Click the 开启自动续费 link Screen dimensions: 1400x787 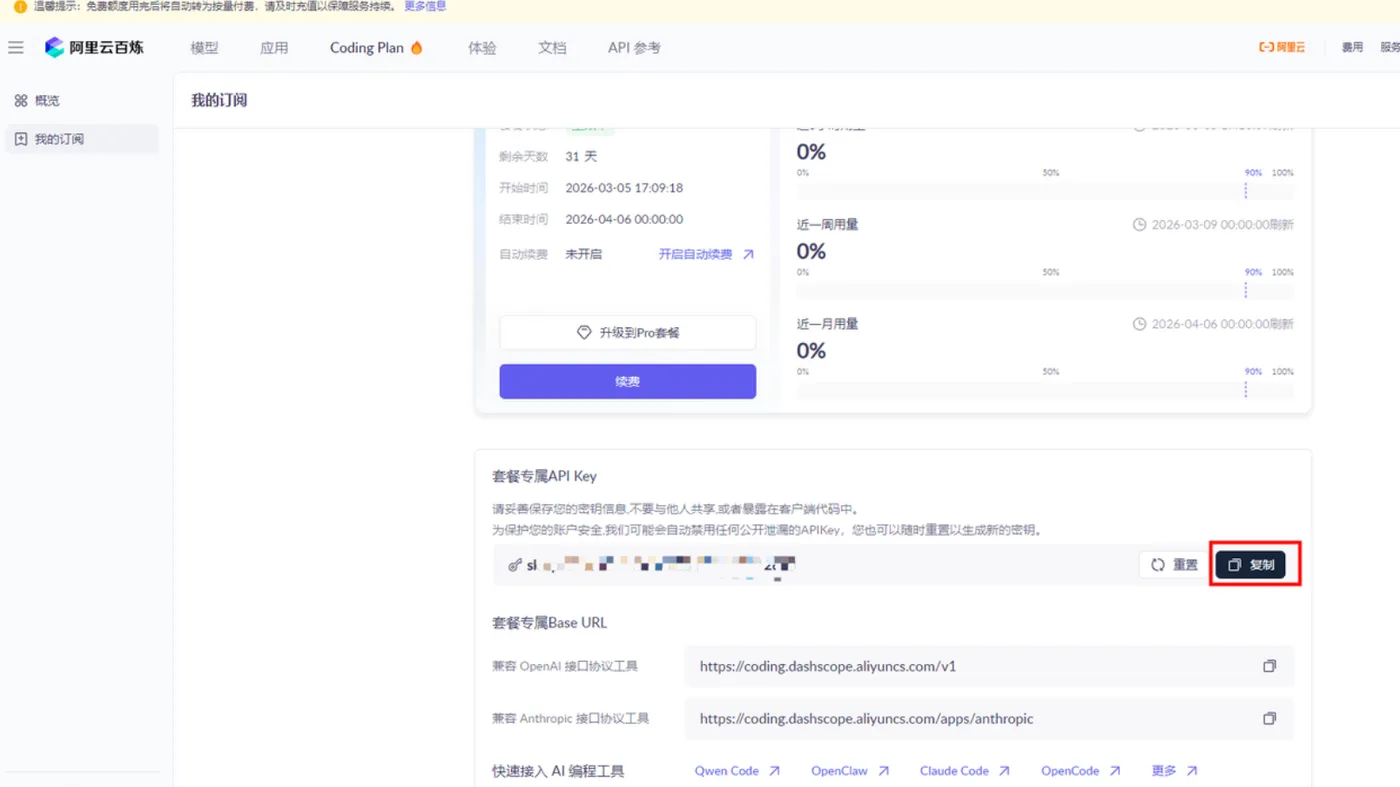coord(706,254)
